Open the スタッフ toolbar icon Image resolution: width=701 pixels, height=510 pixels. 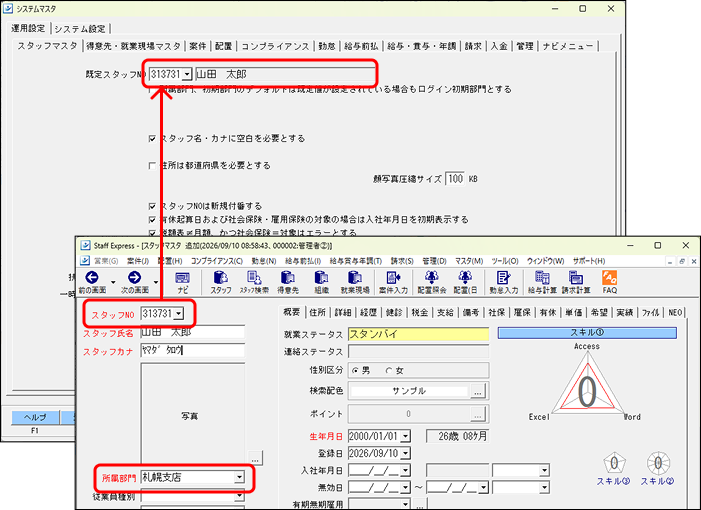pos(221,278)
